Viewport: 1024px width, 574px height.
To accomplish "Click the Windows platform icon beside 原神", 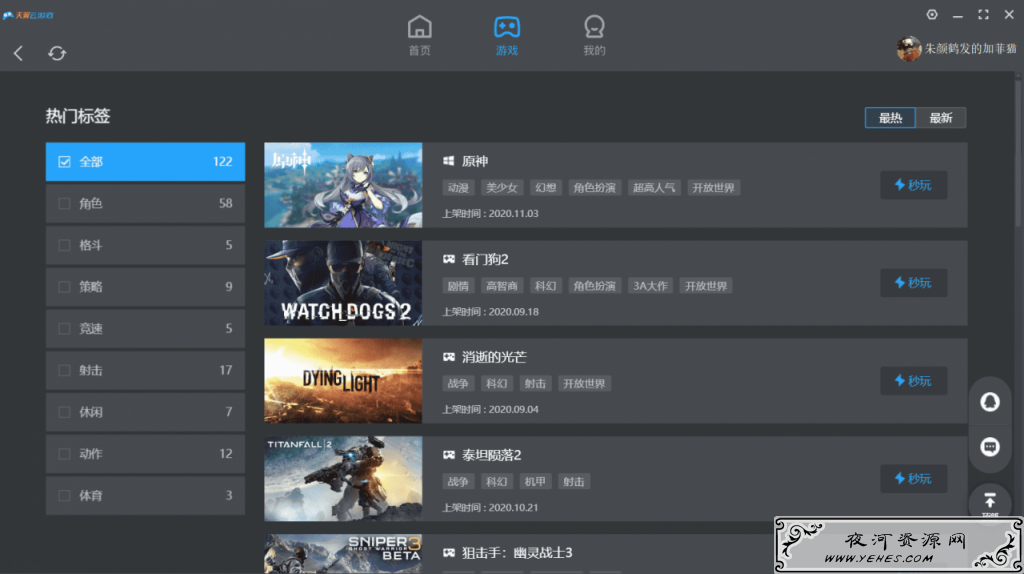I will (x=449, y=161).
